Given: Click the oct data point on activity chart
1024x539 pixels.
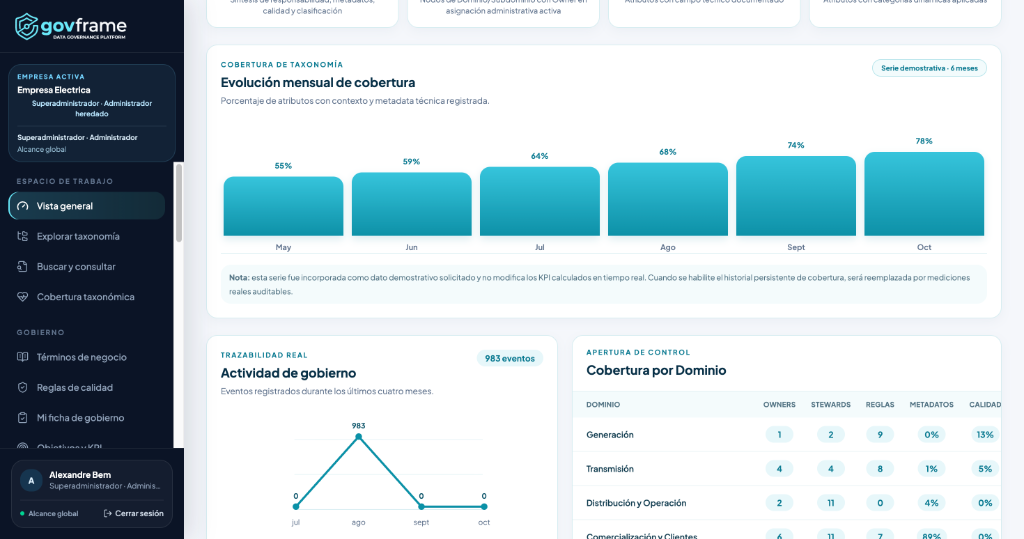Looking at the screenshot, I should [x=484, y=506].
